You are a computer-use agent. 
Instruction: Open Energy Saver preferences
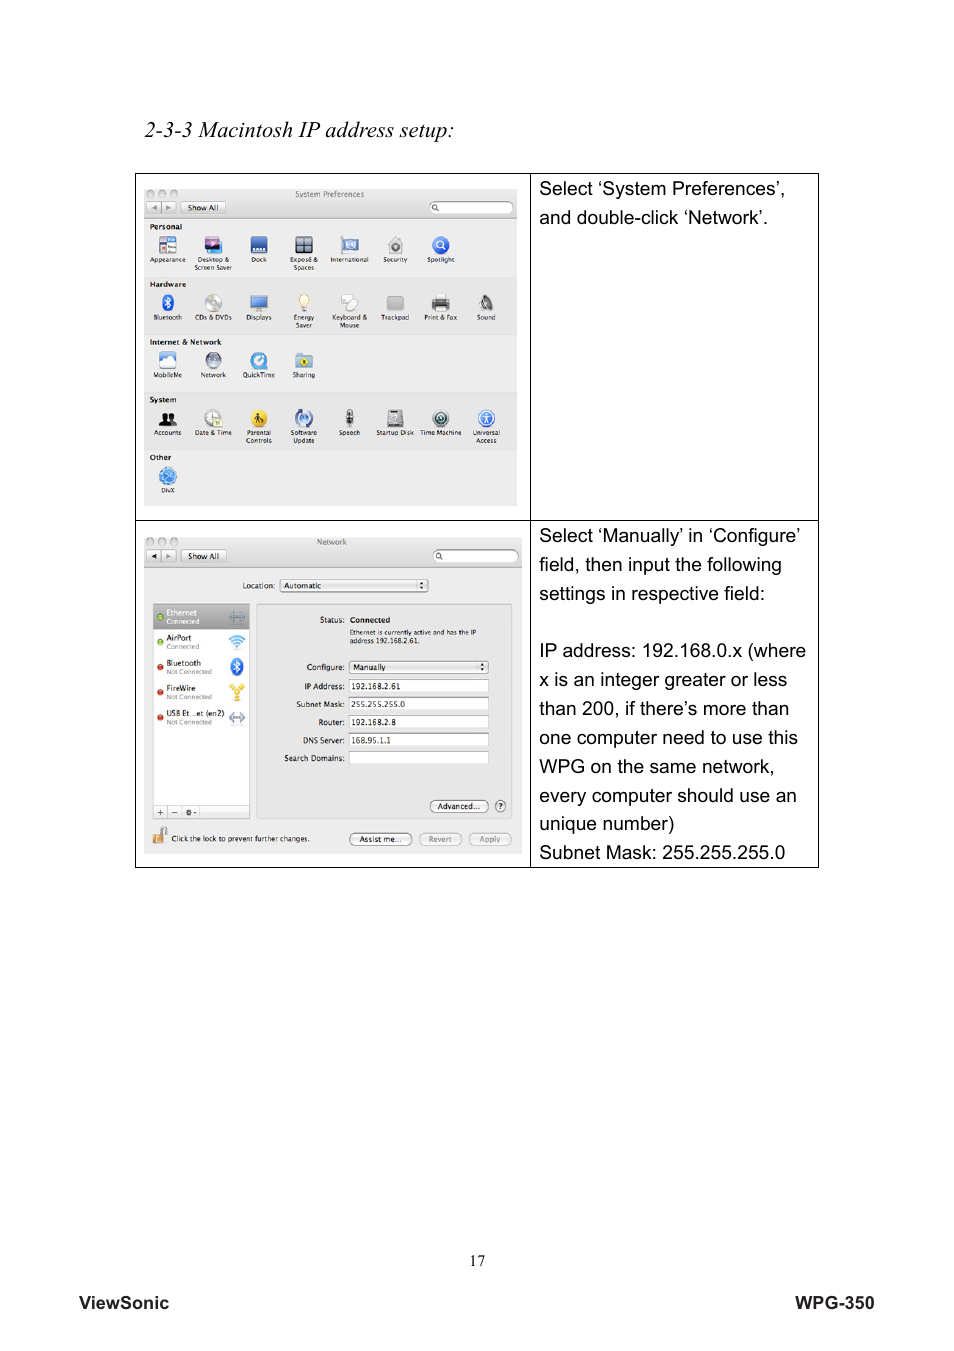[304, 311]
